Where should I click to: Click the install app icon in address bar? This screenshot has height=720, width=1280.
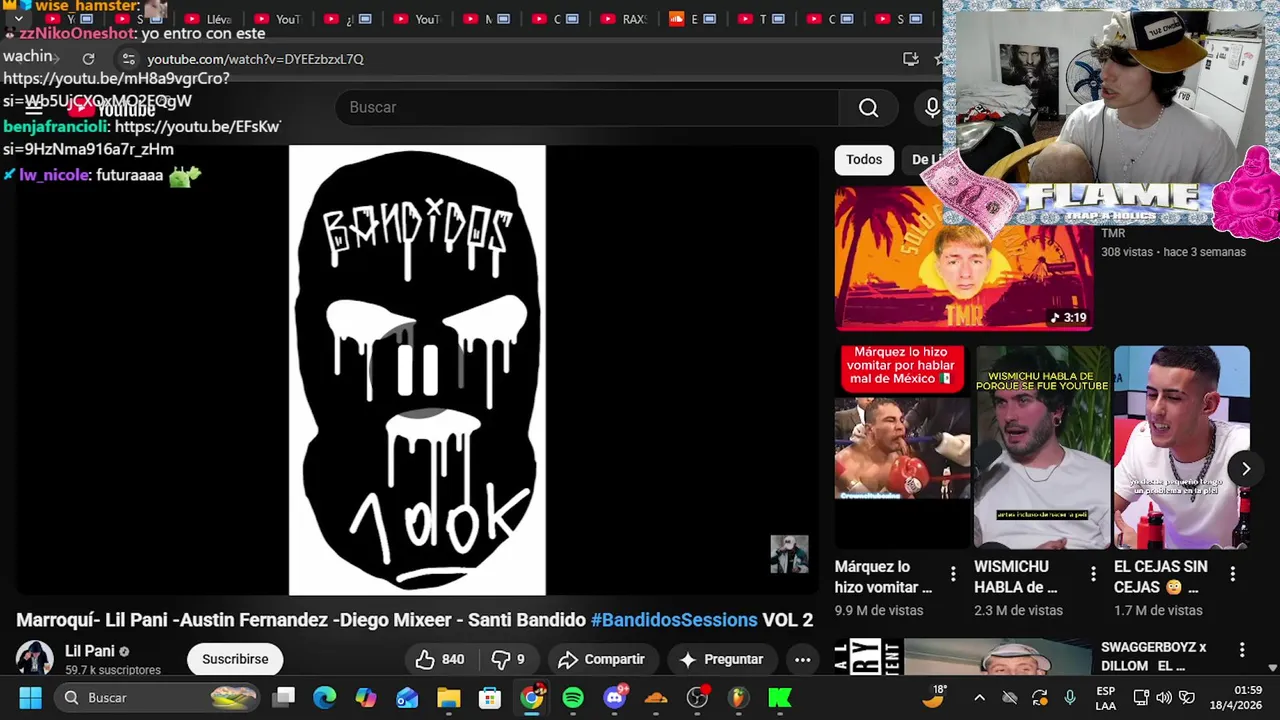pos(910,59)
